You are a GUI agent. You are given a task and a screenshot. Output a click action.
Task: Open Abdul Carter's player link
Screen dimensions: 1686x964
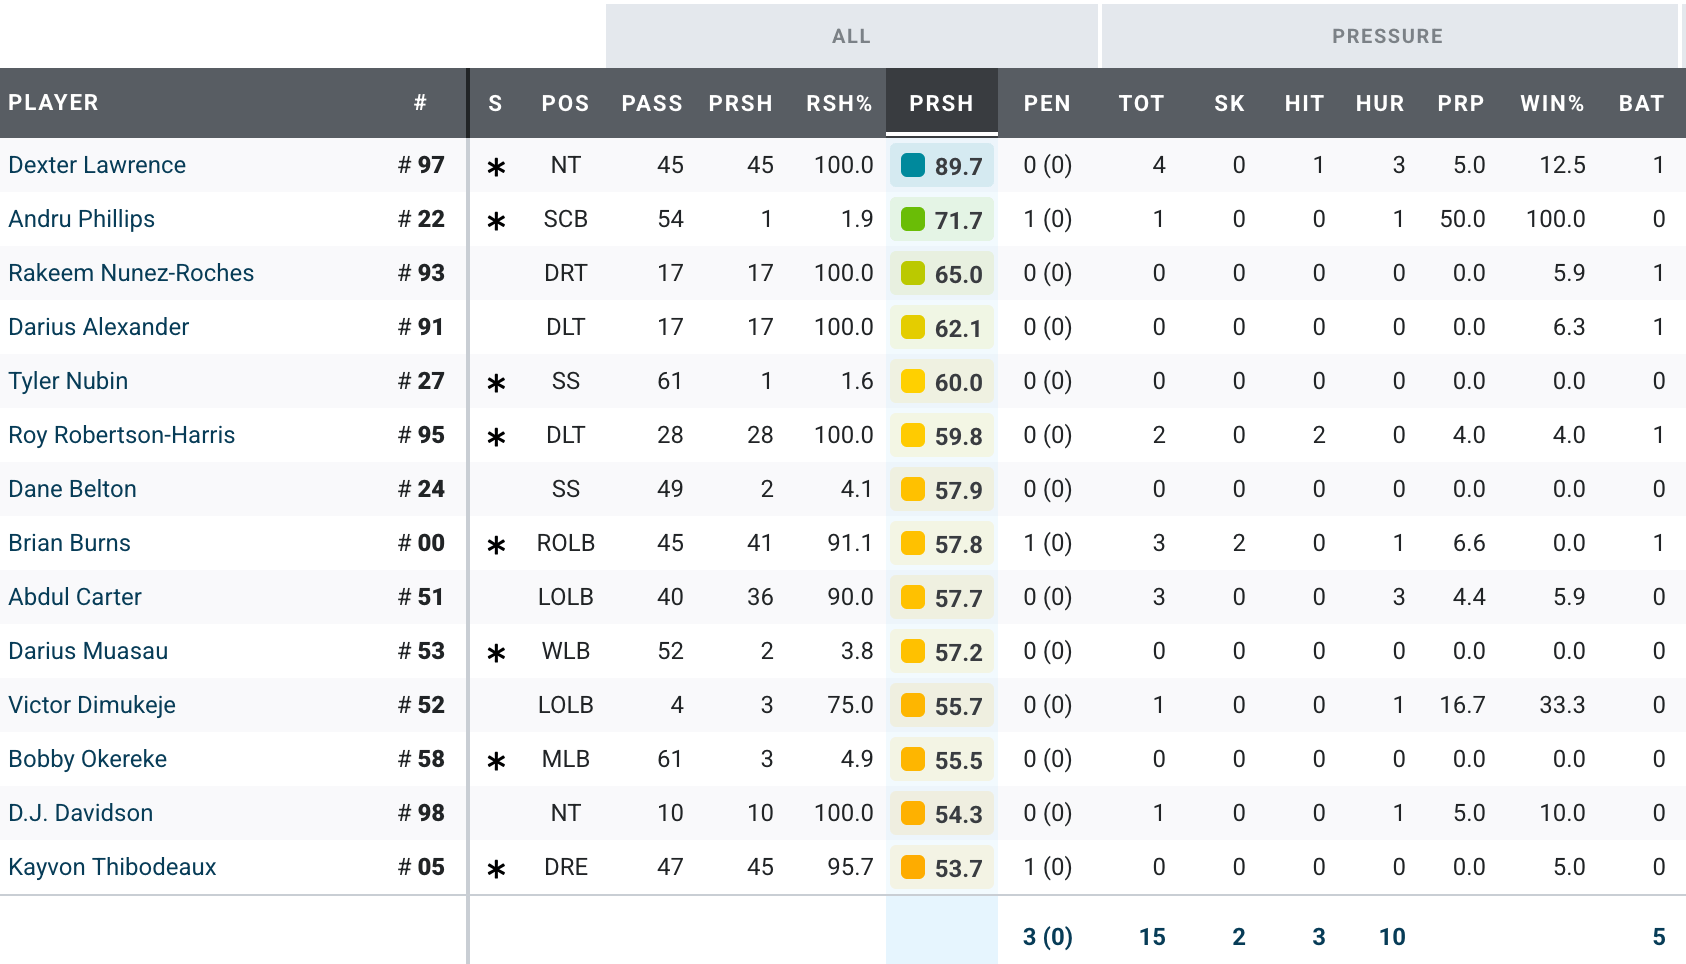pos(75,597)
